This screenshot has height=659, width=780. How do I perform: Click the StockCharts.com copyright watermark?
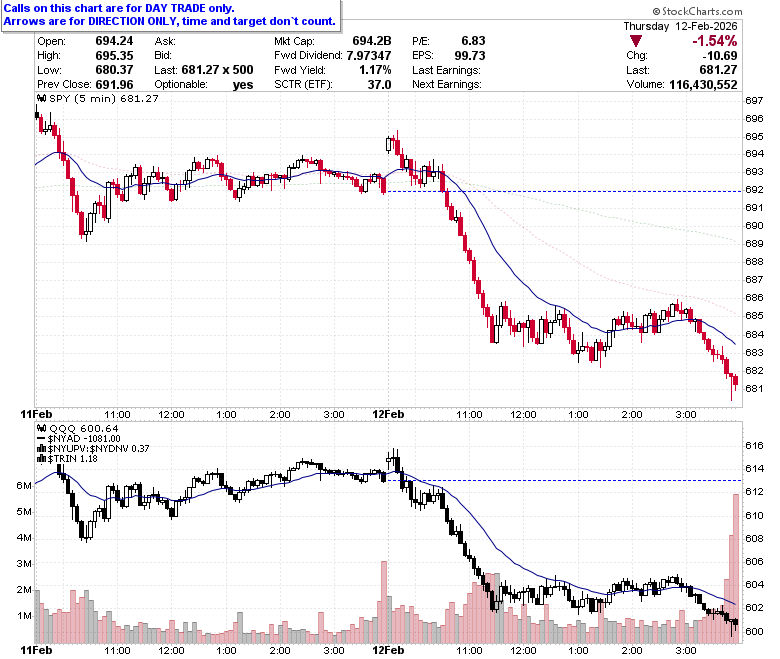(697, 11)
